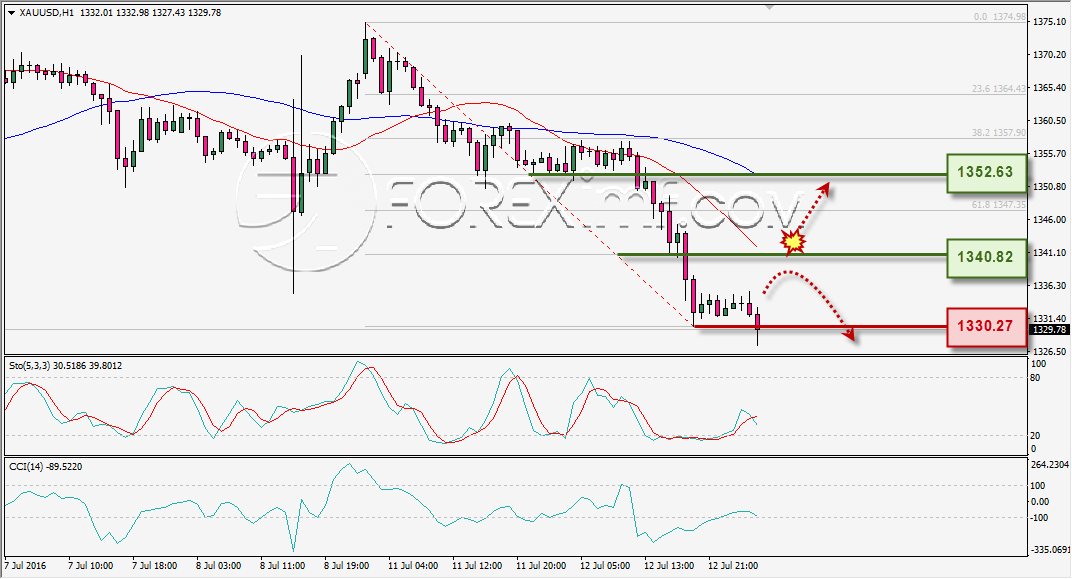Click price axis value 1360.50
This screenshot has height=579, width=1072.
1049,120
